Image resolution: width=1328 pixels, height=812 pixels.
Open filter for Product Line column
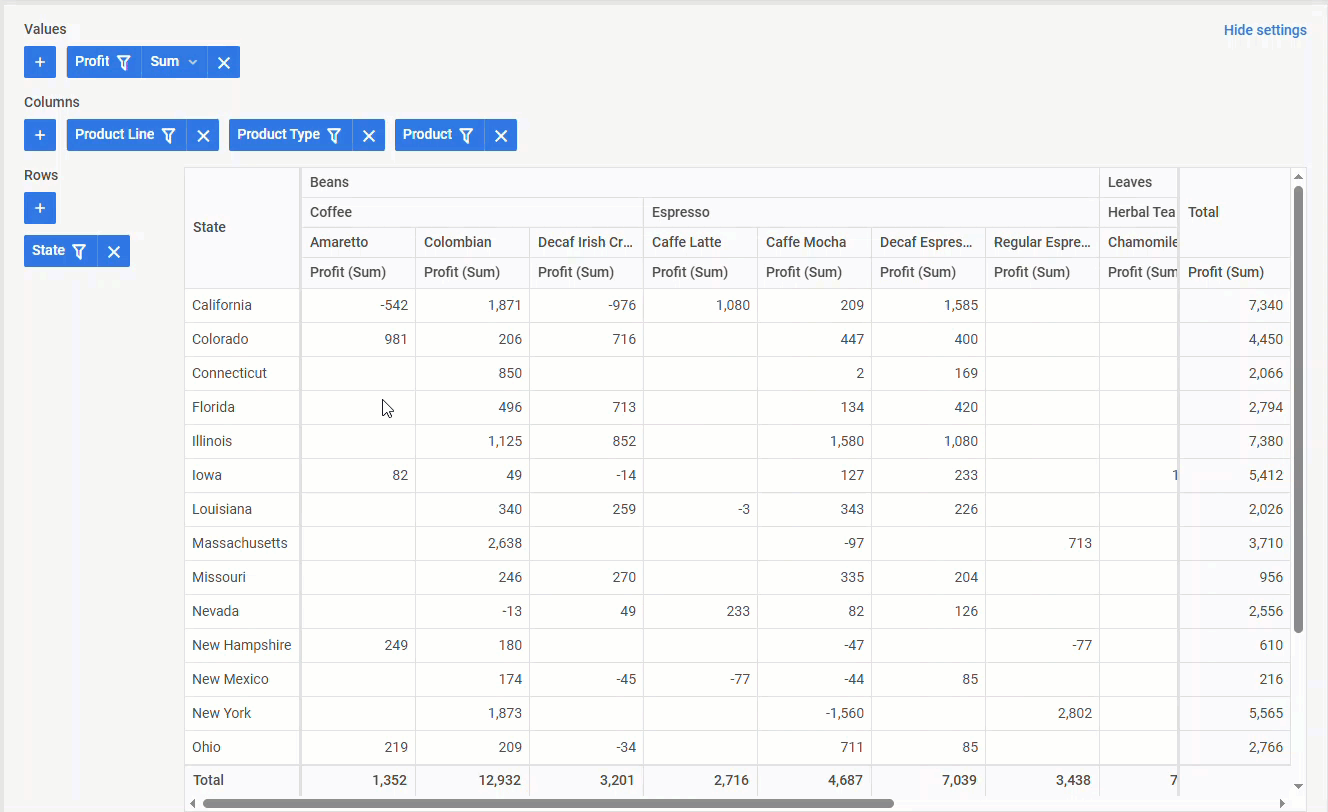[169, 135]
